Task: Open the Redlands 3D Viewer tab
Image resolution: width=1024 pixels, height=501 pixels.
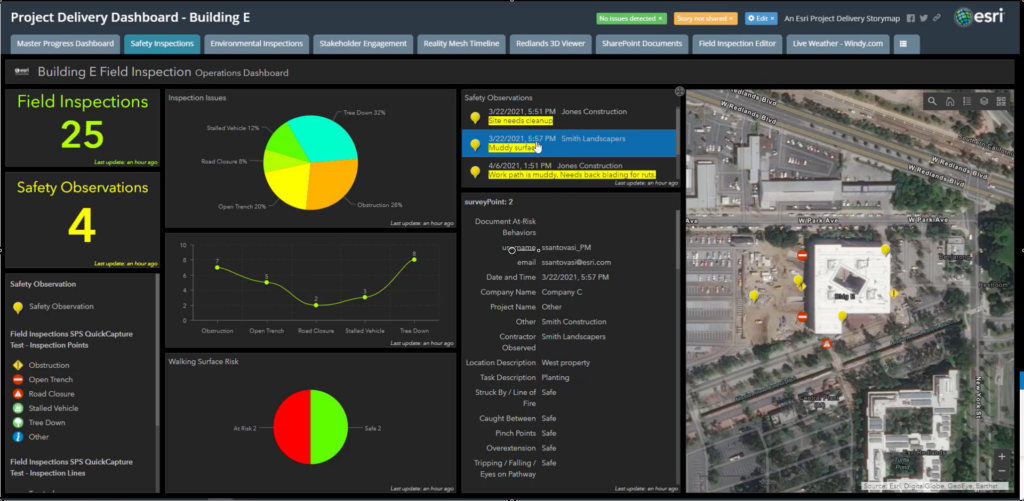Action: tap(551, 44)
